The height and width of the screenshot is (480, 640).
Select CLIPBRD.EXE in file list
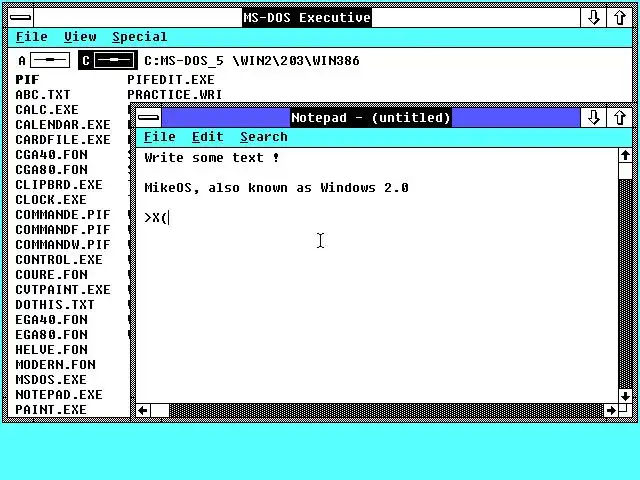(x=59, y=184)
